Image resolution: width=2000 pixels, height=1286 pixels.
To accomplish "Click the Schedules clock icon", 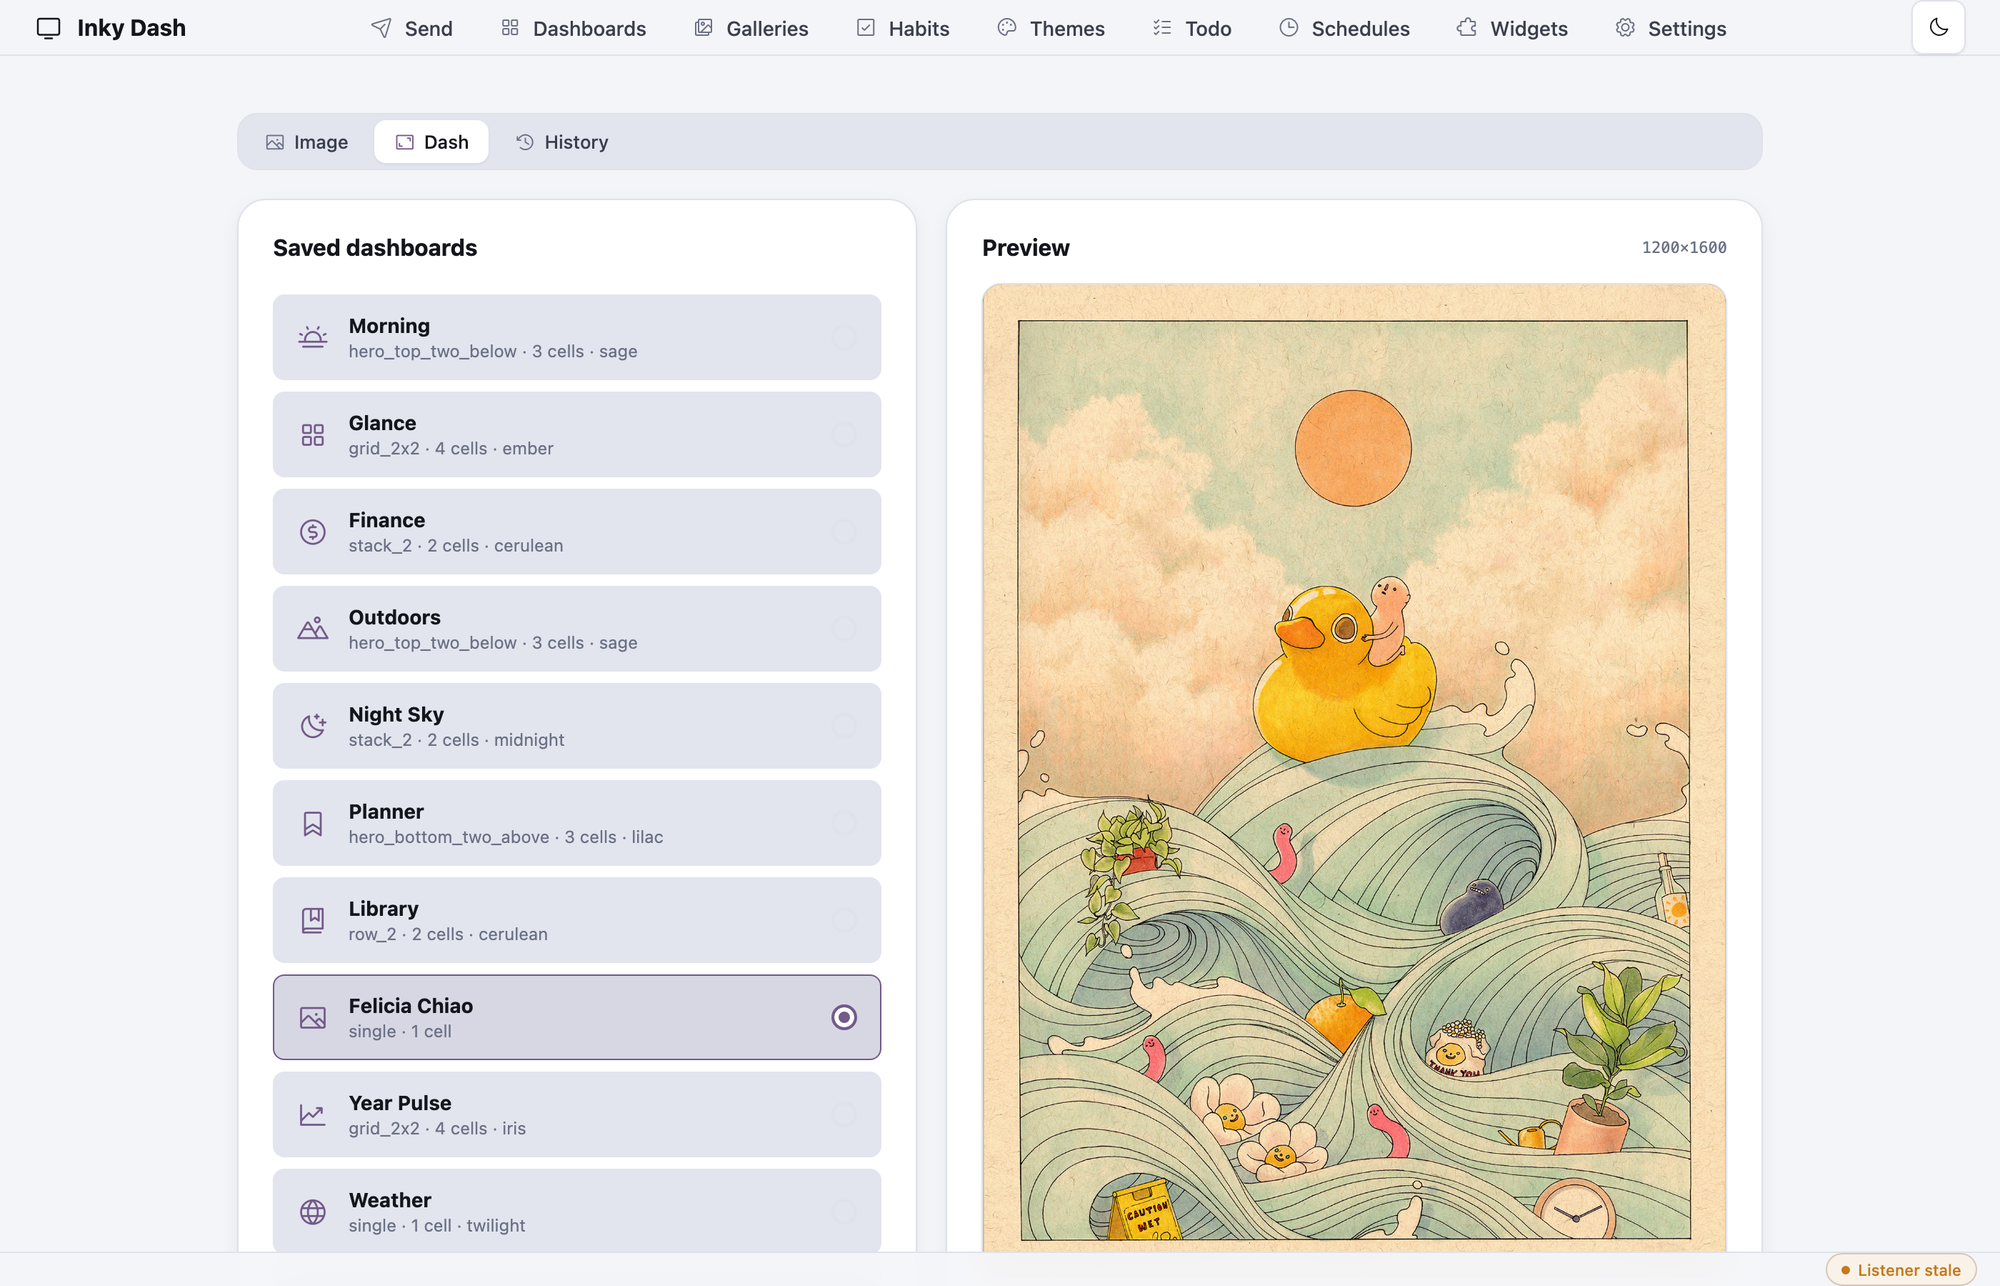I will (x=1289, y=28).
